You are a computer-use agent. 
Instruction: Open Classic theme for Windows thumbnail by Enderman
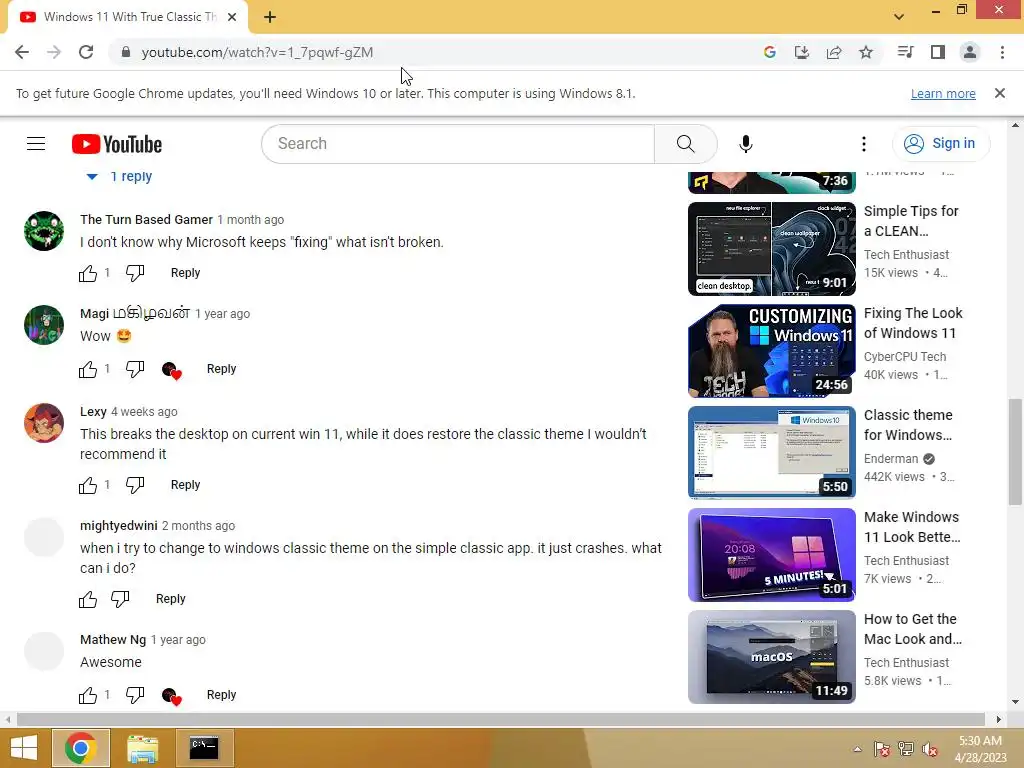(771, 453)
